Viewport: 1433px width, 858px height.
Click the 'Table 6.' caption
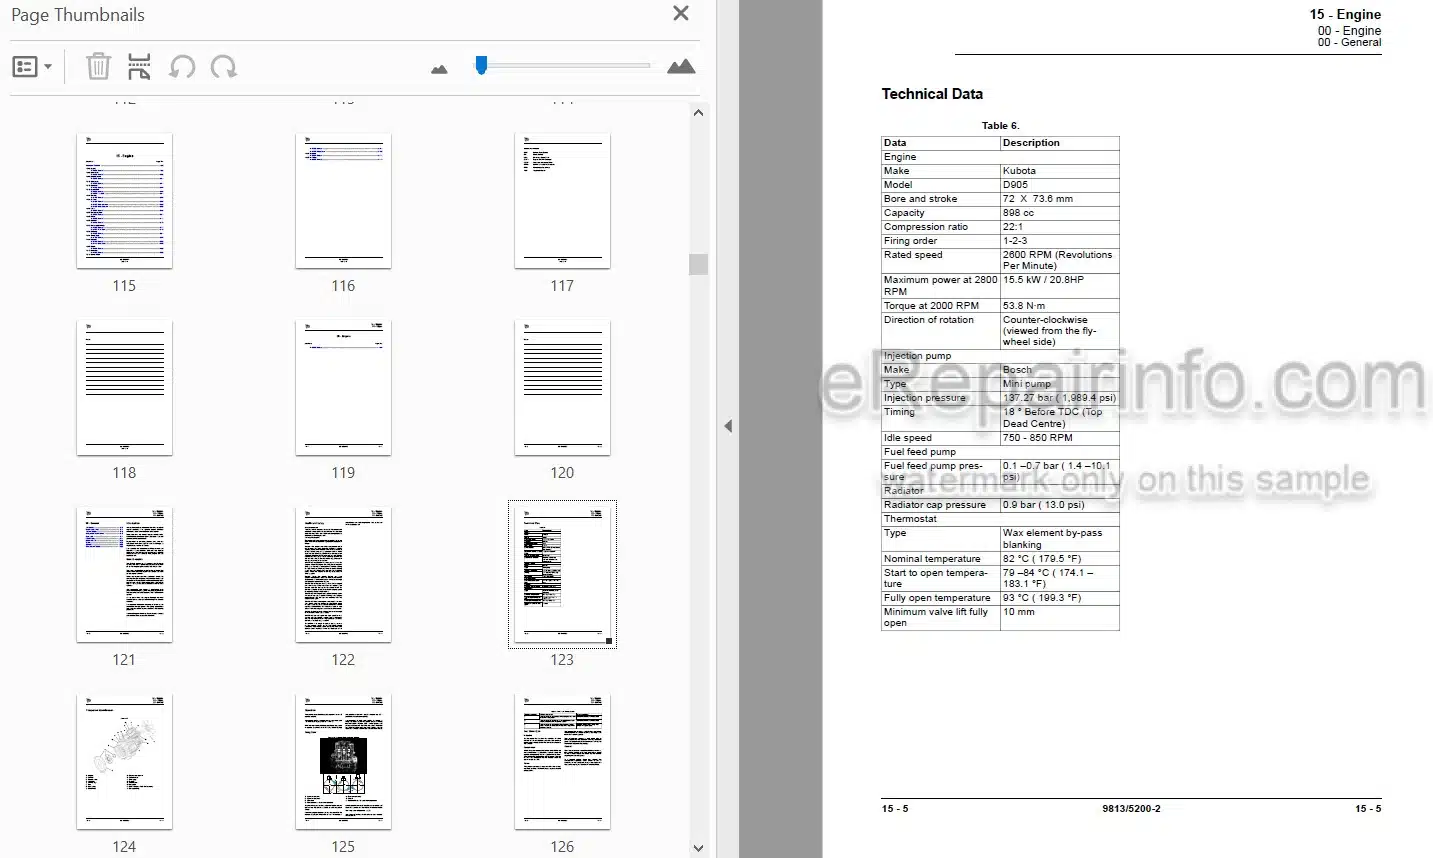pos(1000,126)
